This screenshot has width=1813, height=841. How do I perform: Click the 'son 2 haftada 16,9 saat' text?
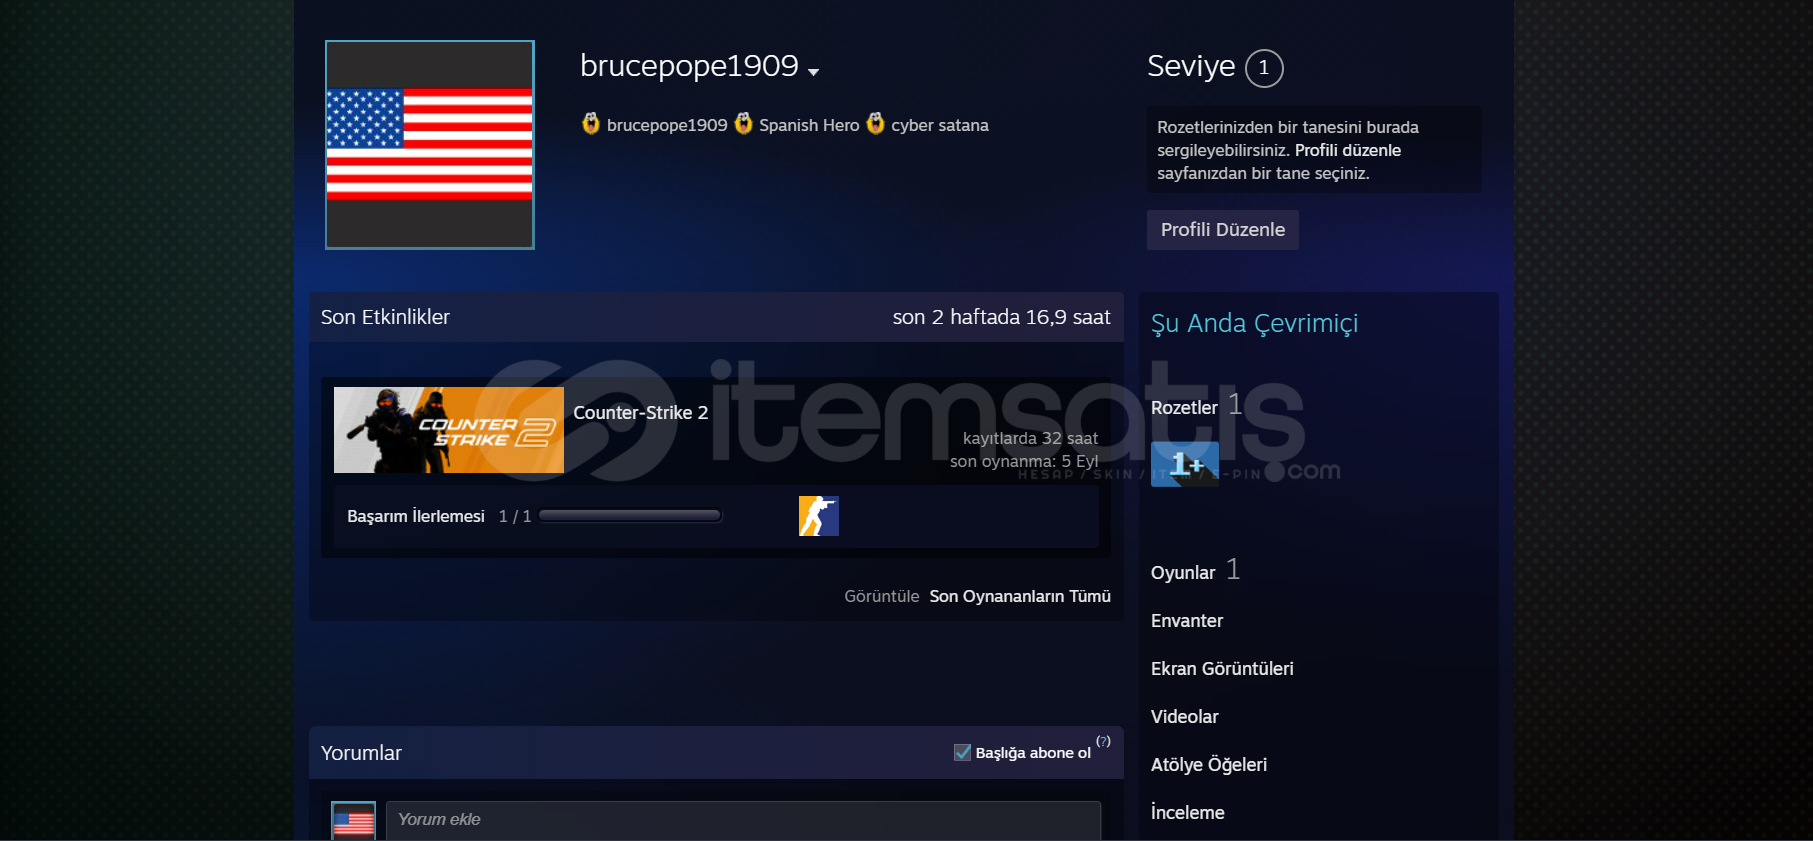pyautogui.click(x=1002, y=317)
